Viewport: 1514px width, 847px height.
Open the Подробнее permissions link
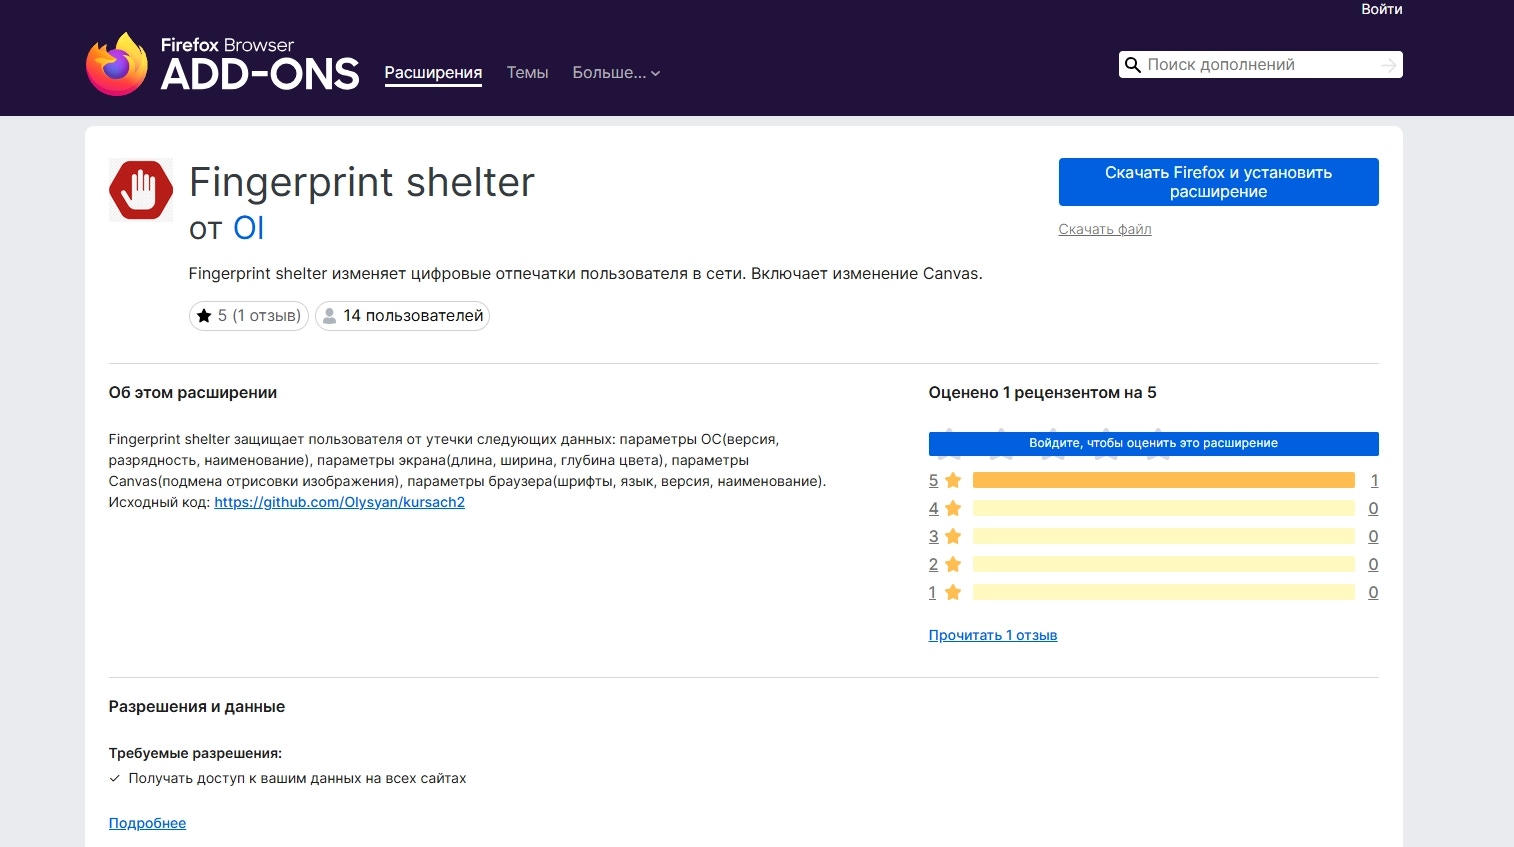(x=147, y=824)
